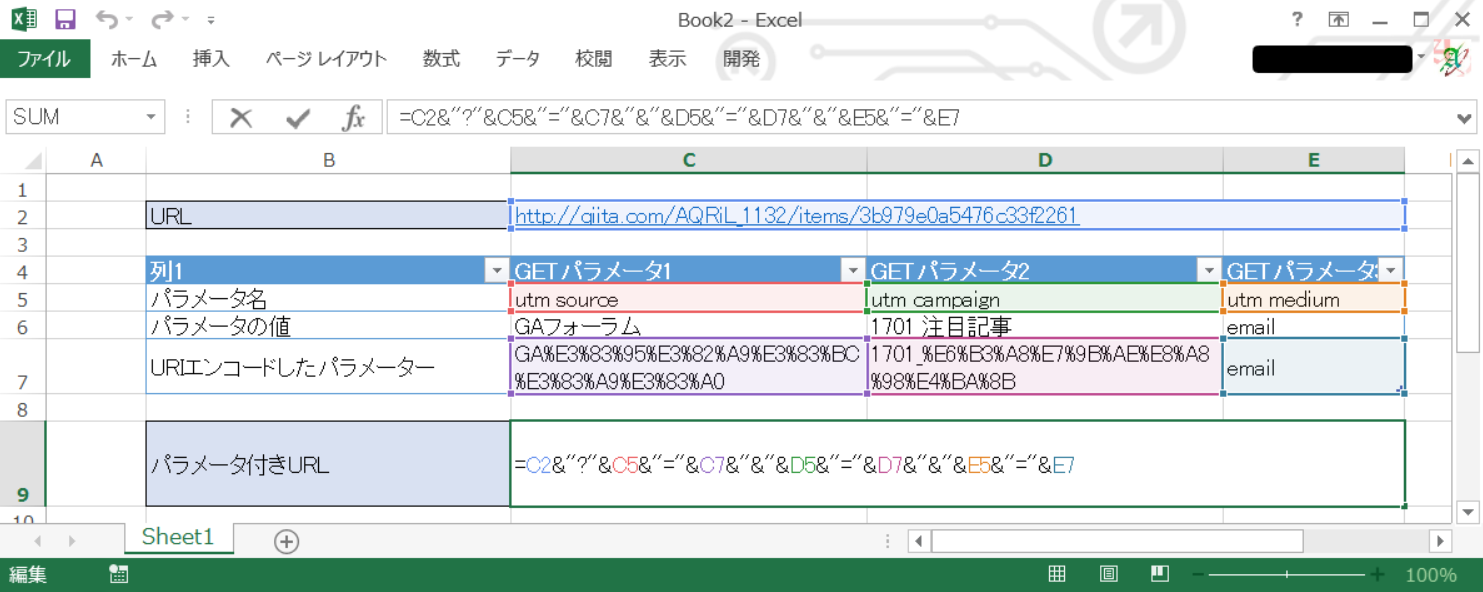Open the filter dropdown on 列1 header
1483x592 pixels.
496,269
